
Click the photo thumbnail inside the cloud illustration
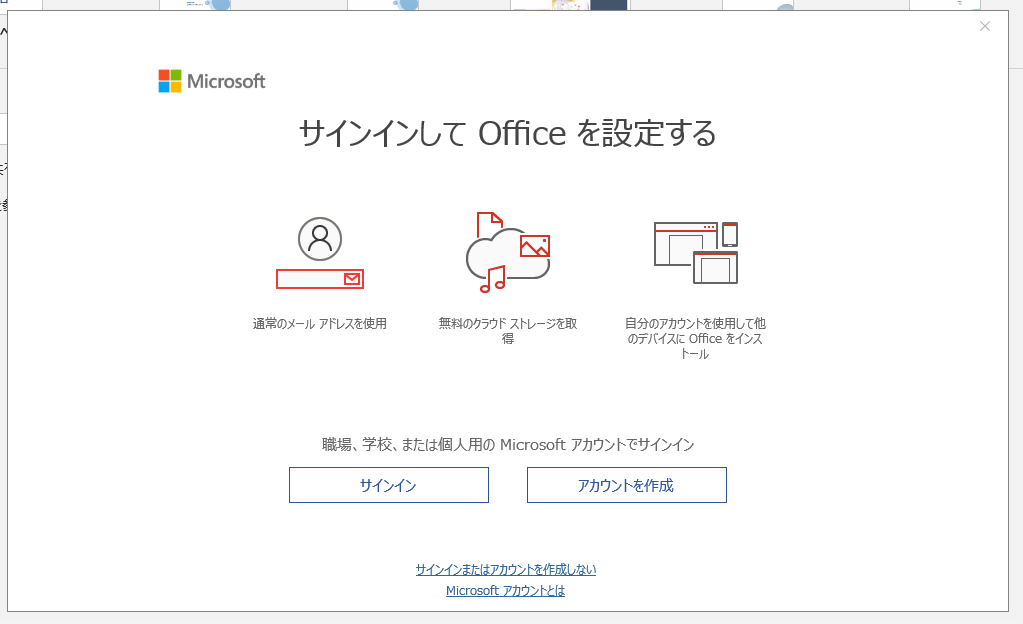[x=534, y=246]
